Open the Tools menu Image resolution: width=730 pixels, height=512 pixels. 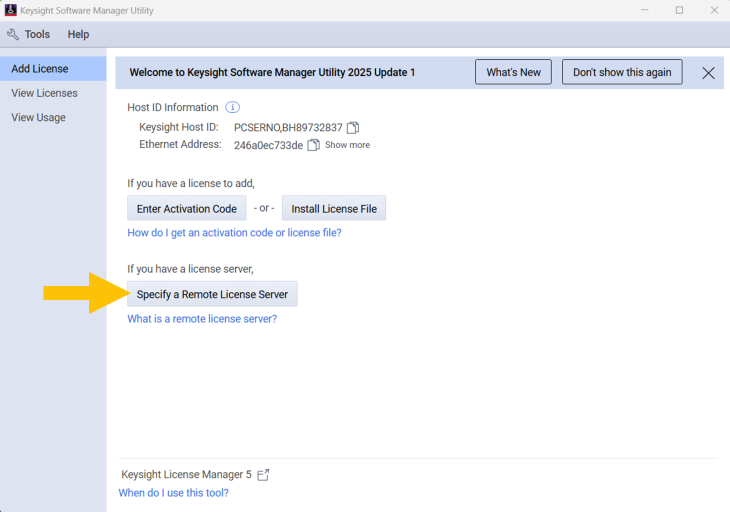(37, 34)
